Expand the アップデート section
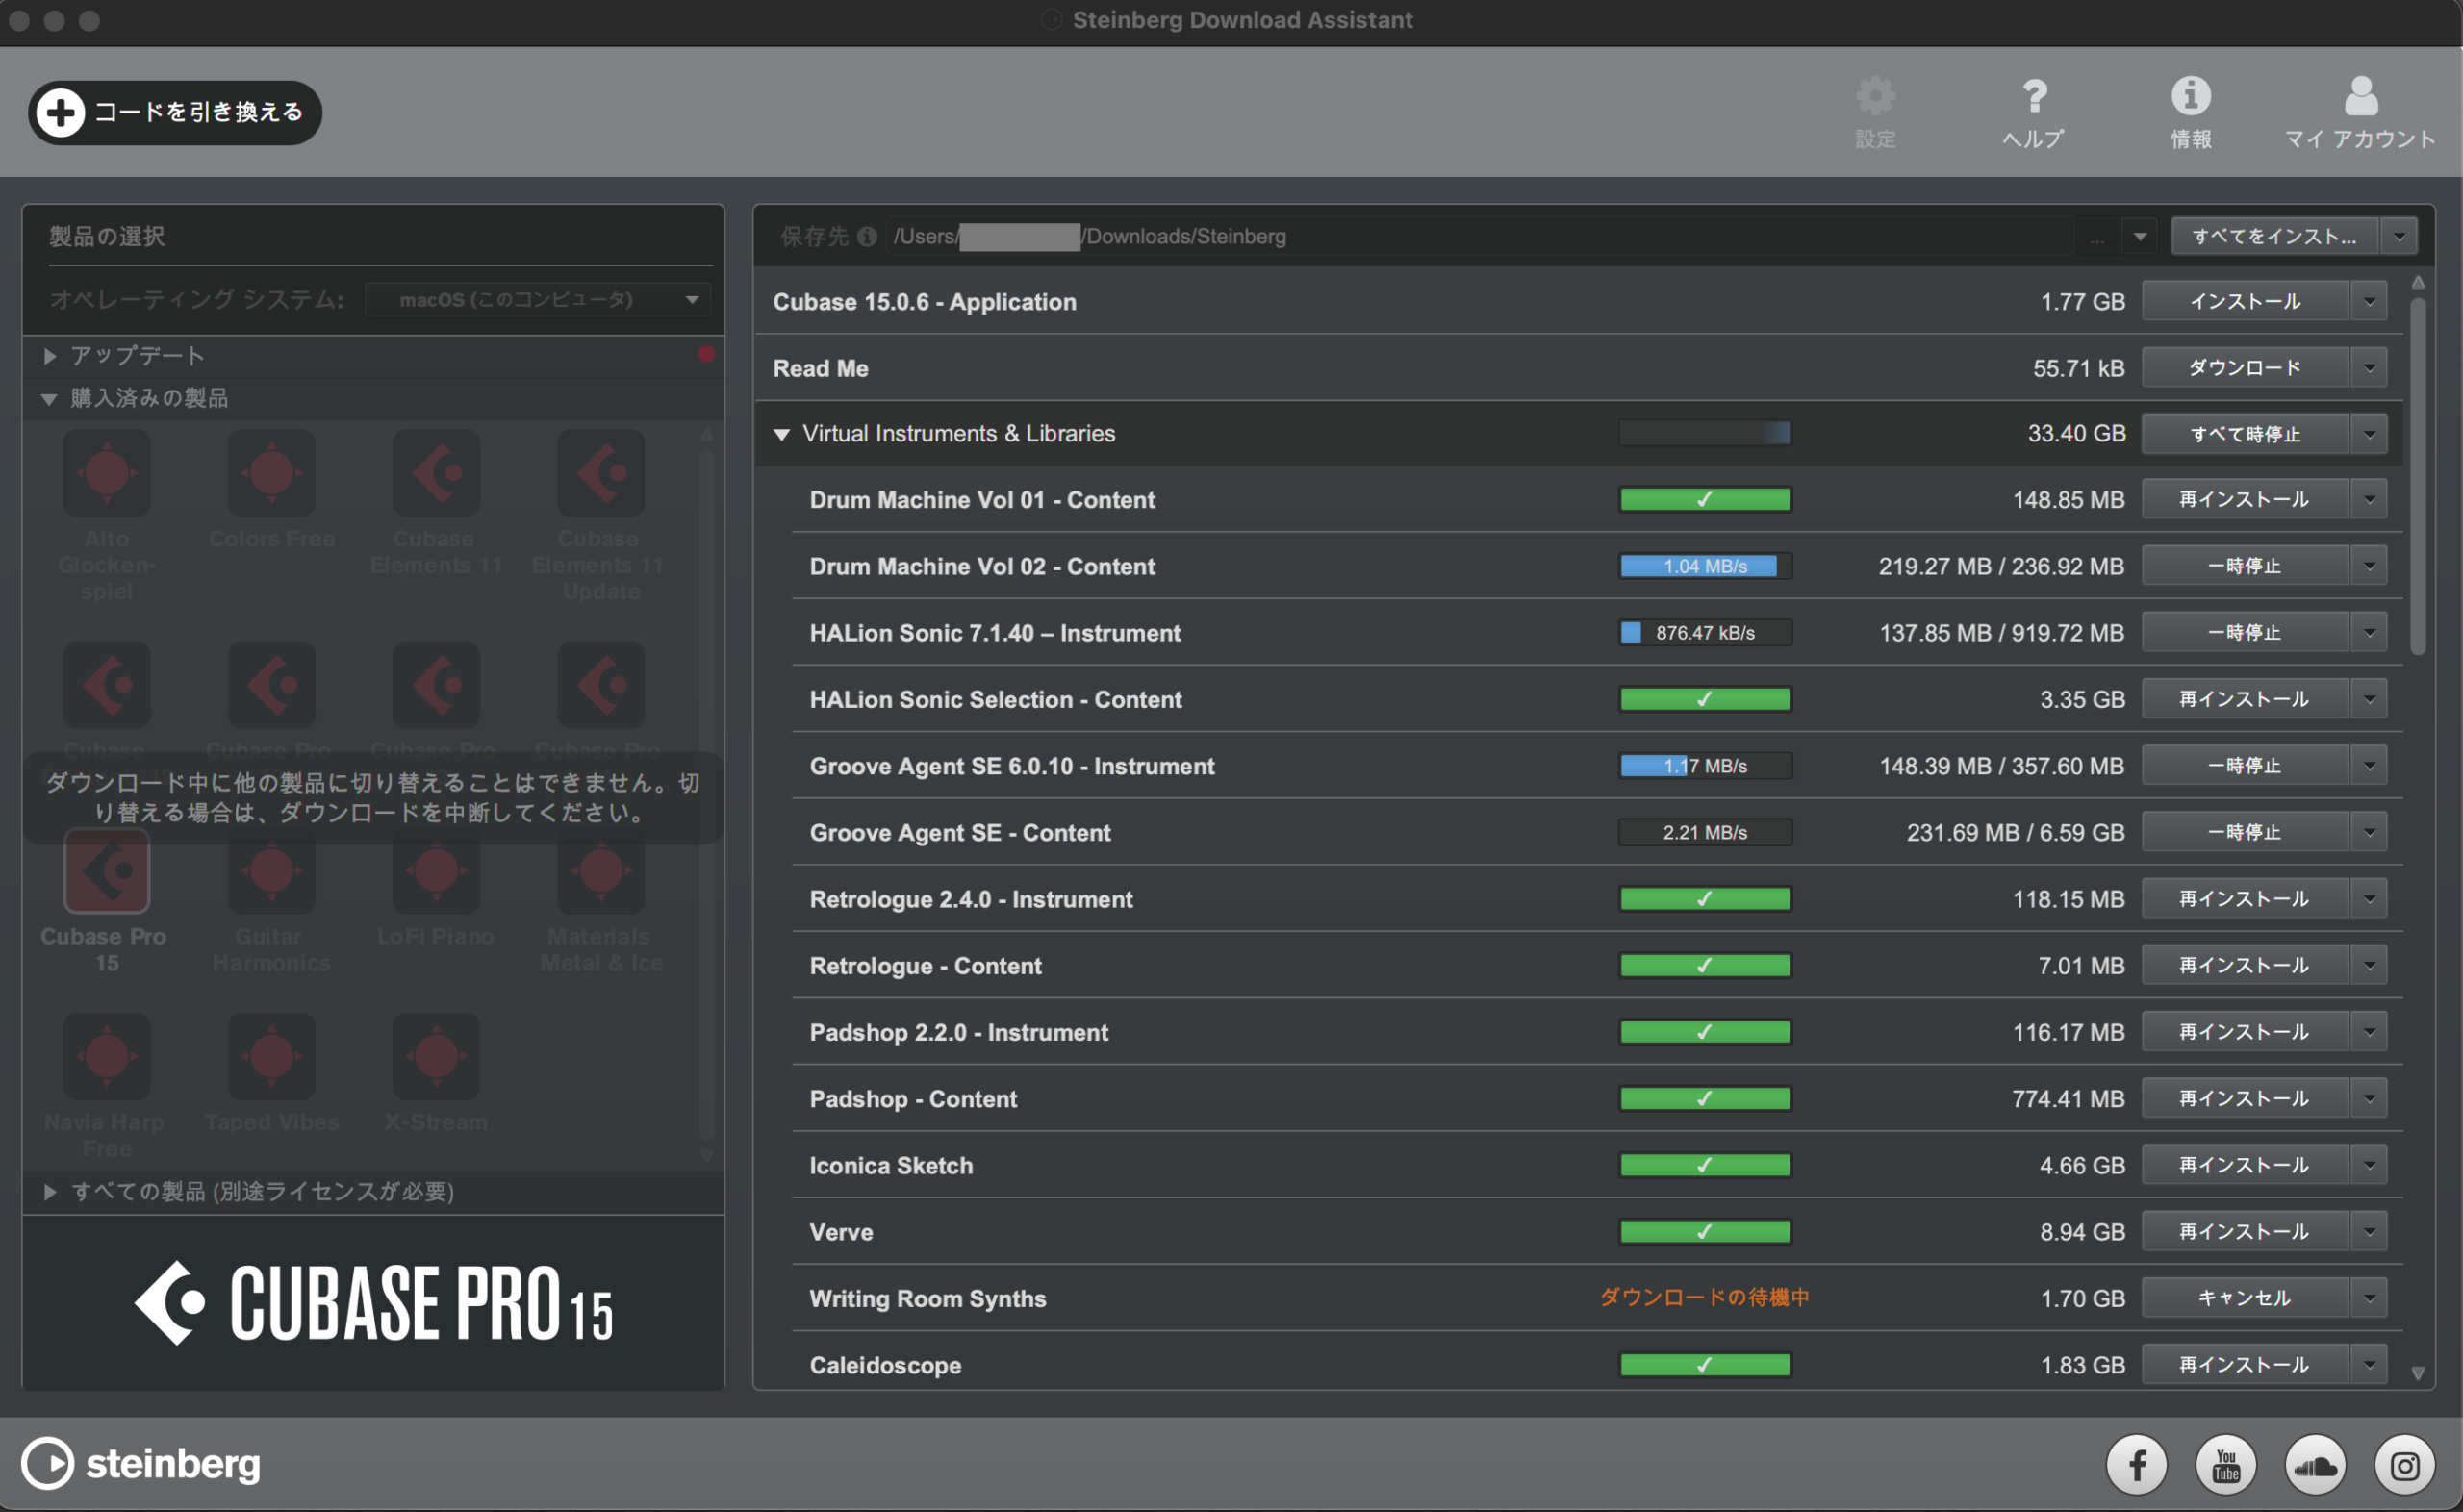The image size is (2463, 1512). 50,356
